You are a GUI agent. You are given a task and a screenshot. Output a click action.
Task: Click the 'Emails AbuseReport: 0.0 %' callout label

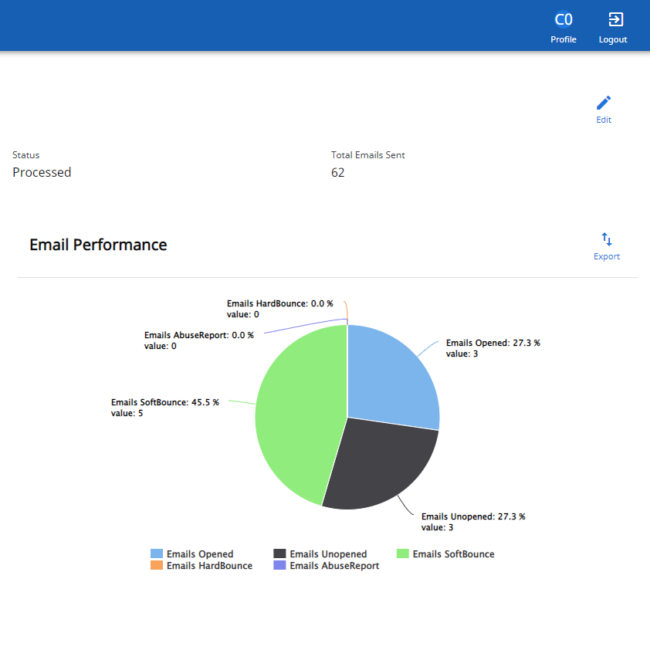198,336
